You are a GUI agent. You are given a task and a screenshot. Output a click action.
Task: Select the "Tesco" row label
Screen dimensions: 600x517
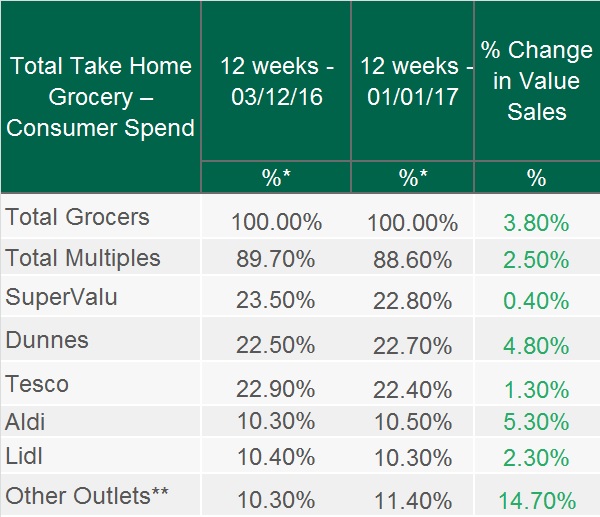pyautogui.click(x=38, y=383)
